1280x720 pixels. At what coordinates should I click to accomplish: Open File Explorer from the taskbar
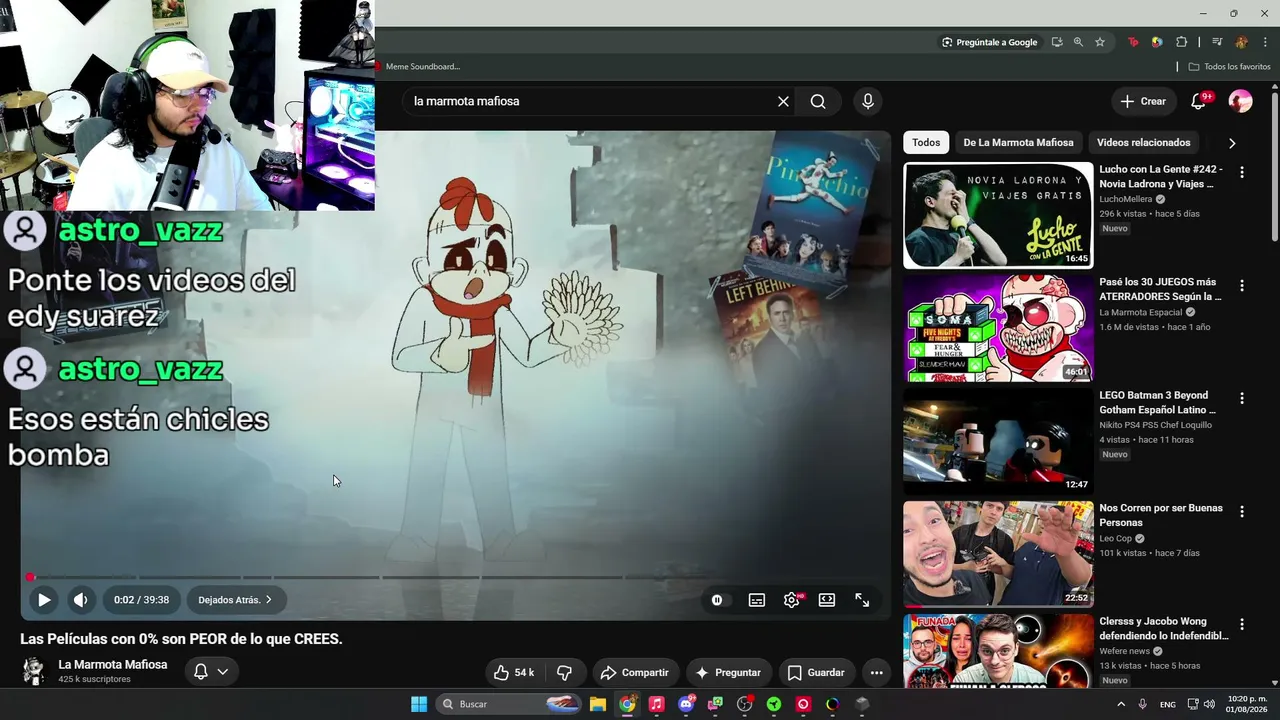click(597, 704)
